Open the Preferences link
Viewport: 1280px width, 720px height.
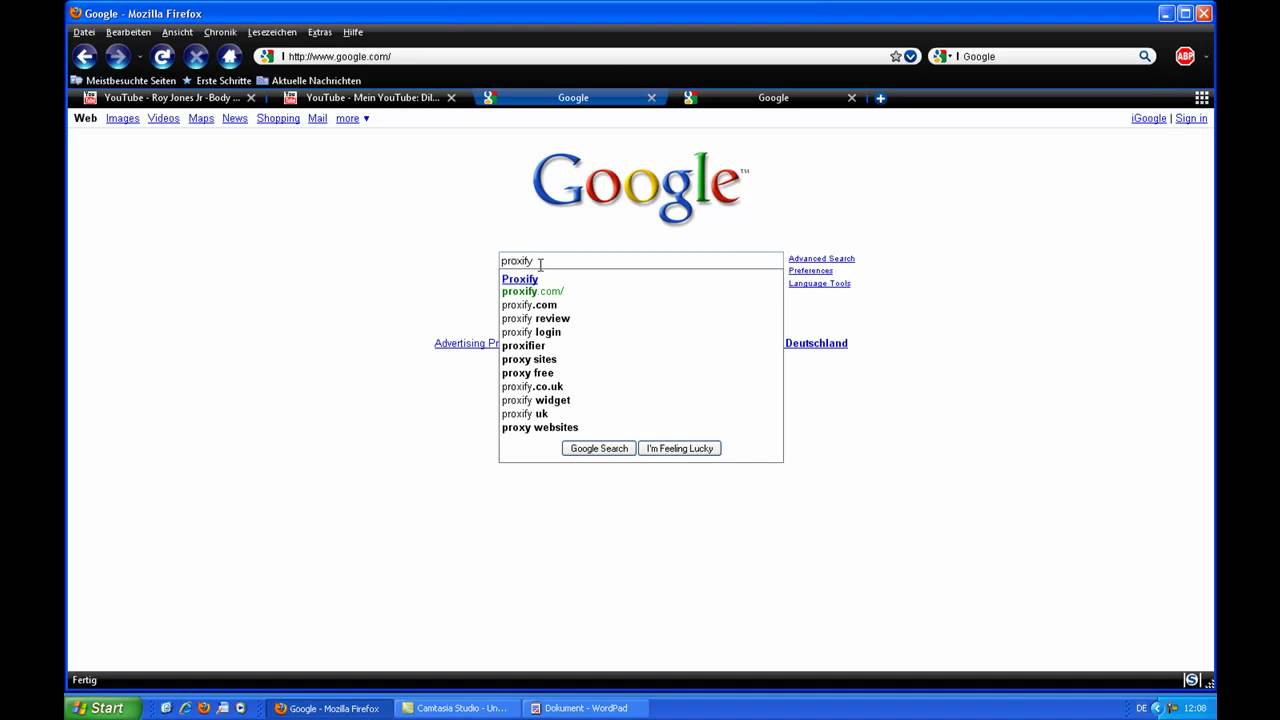810,271
